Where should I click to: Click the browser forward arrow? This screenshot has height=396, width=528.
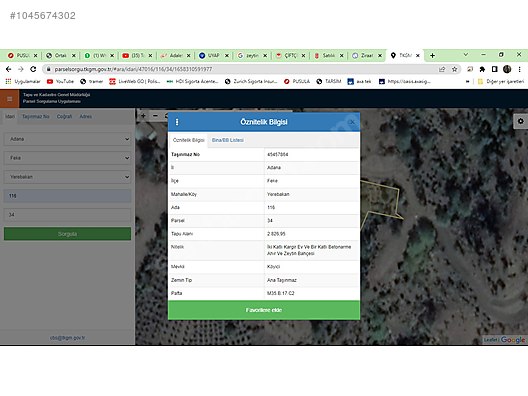(21, 69)
